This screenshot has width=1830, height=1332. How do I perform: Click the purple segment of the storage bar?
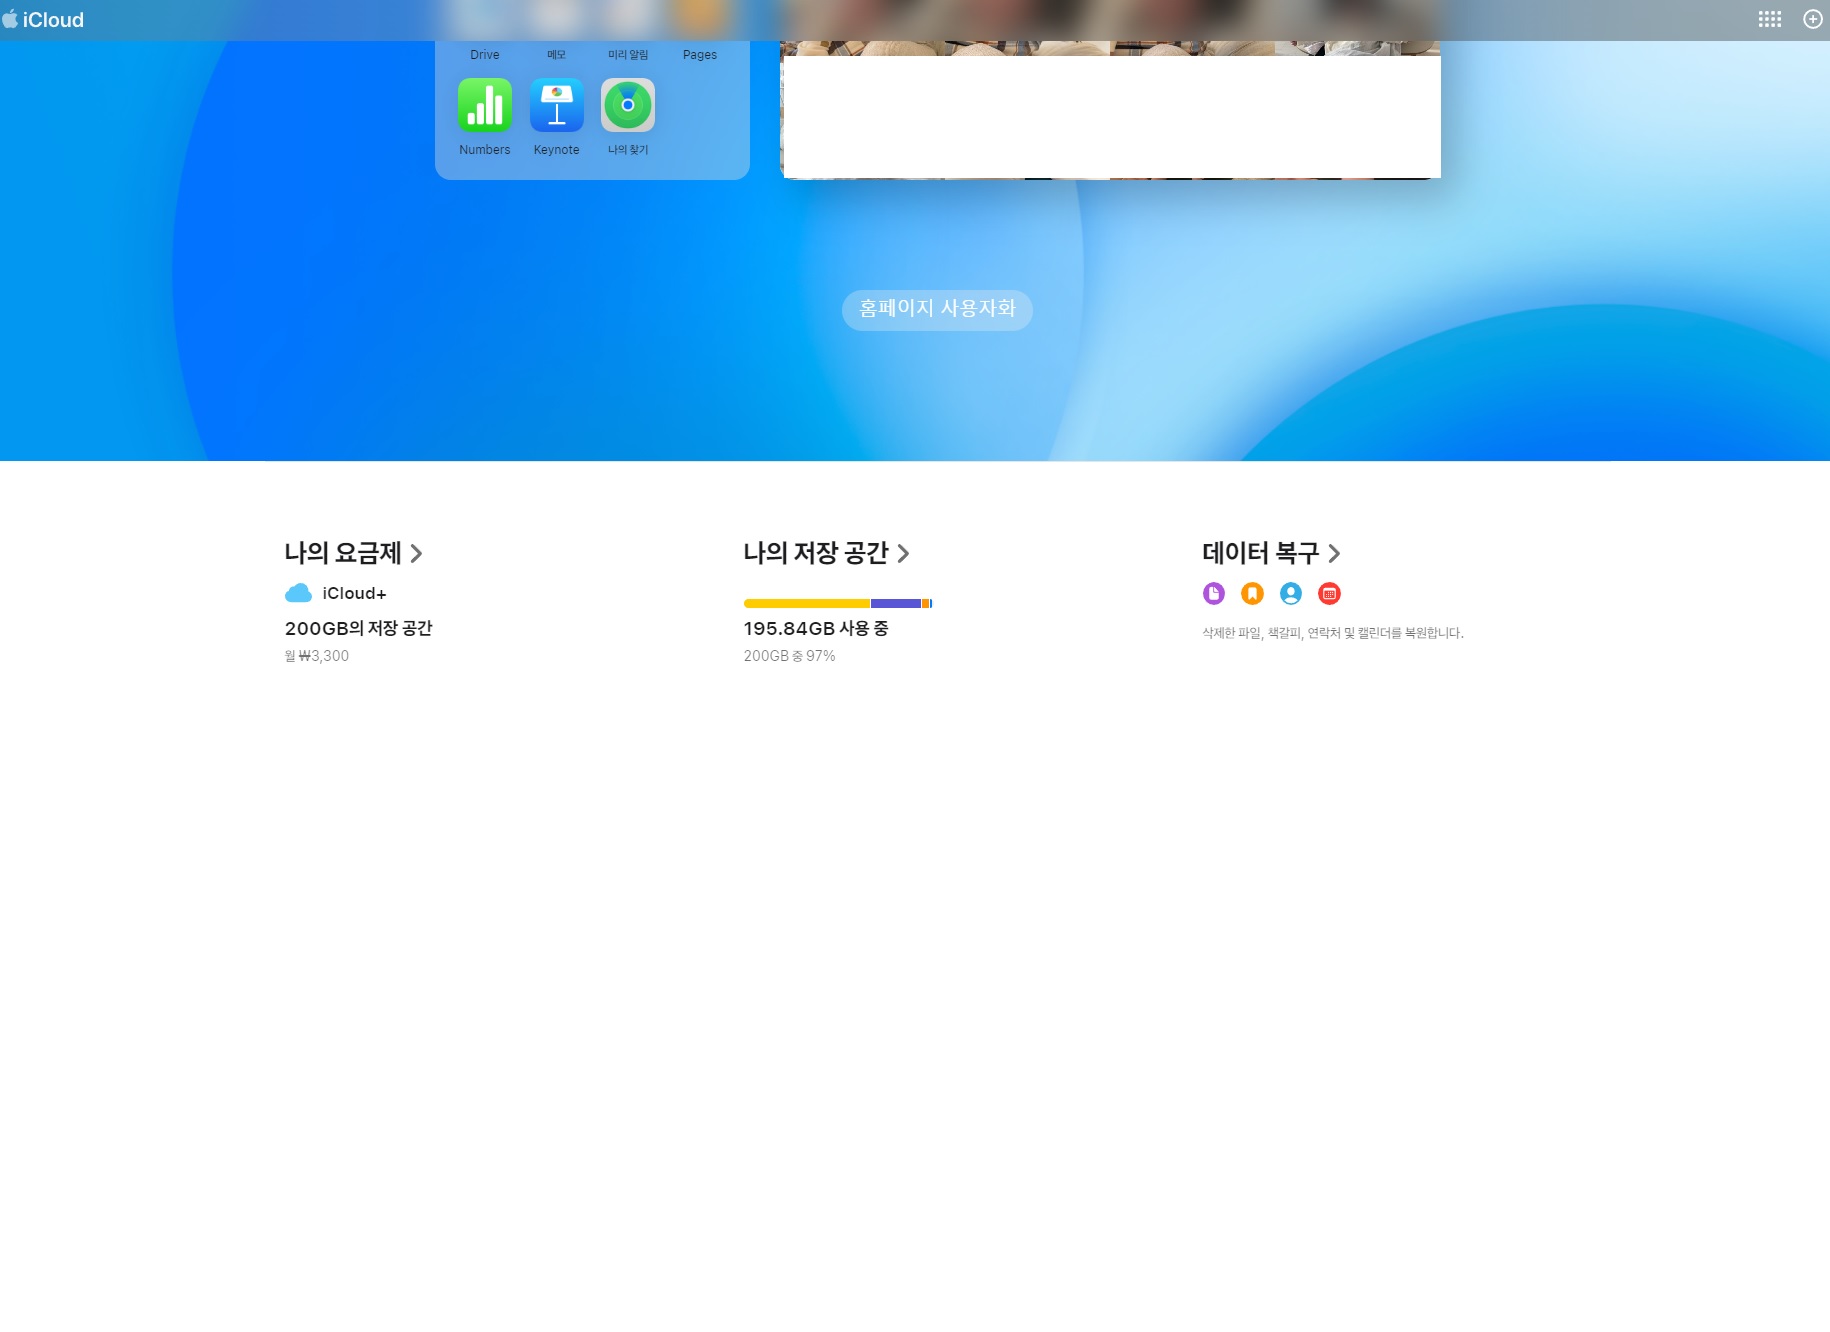(x=896, y=603)
